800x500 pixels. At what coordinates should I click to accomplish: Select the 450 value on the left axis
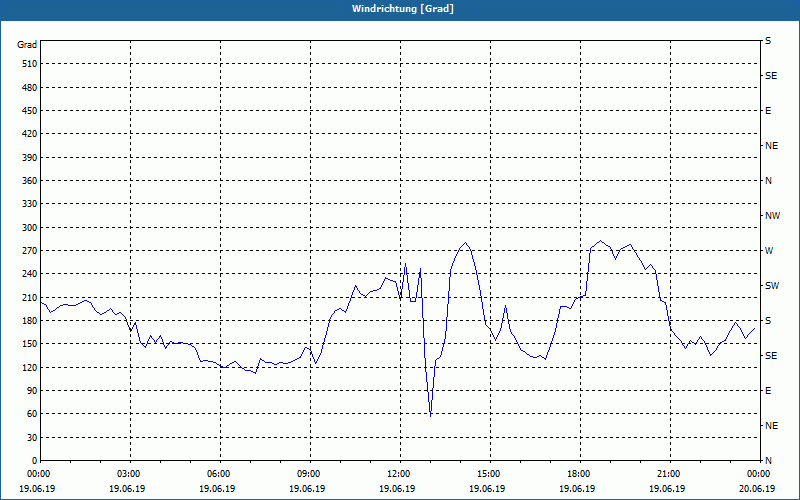click(x=30, y=111)
